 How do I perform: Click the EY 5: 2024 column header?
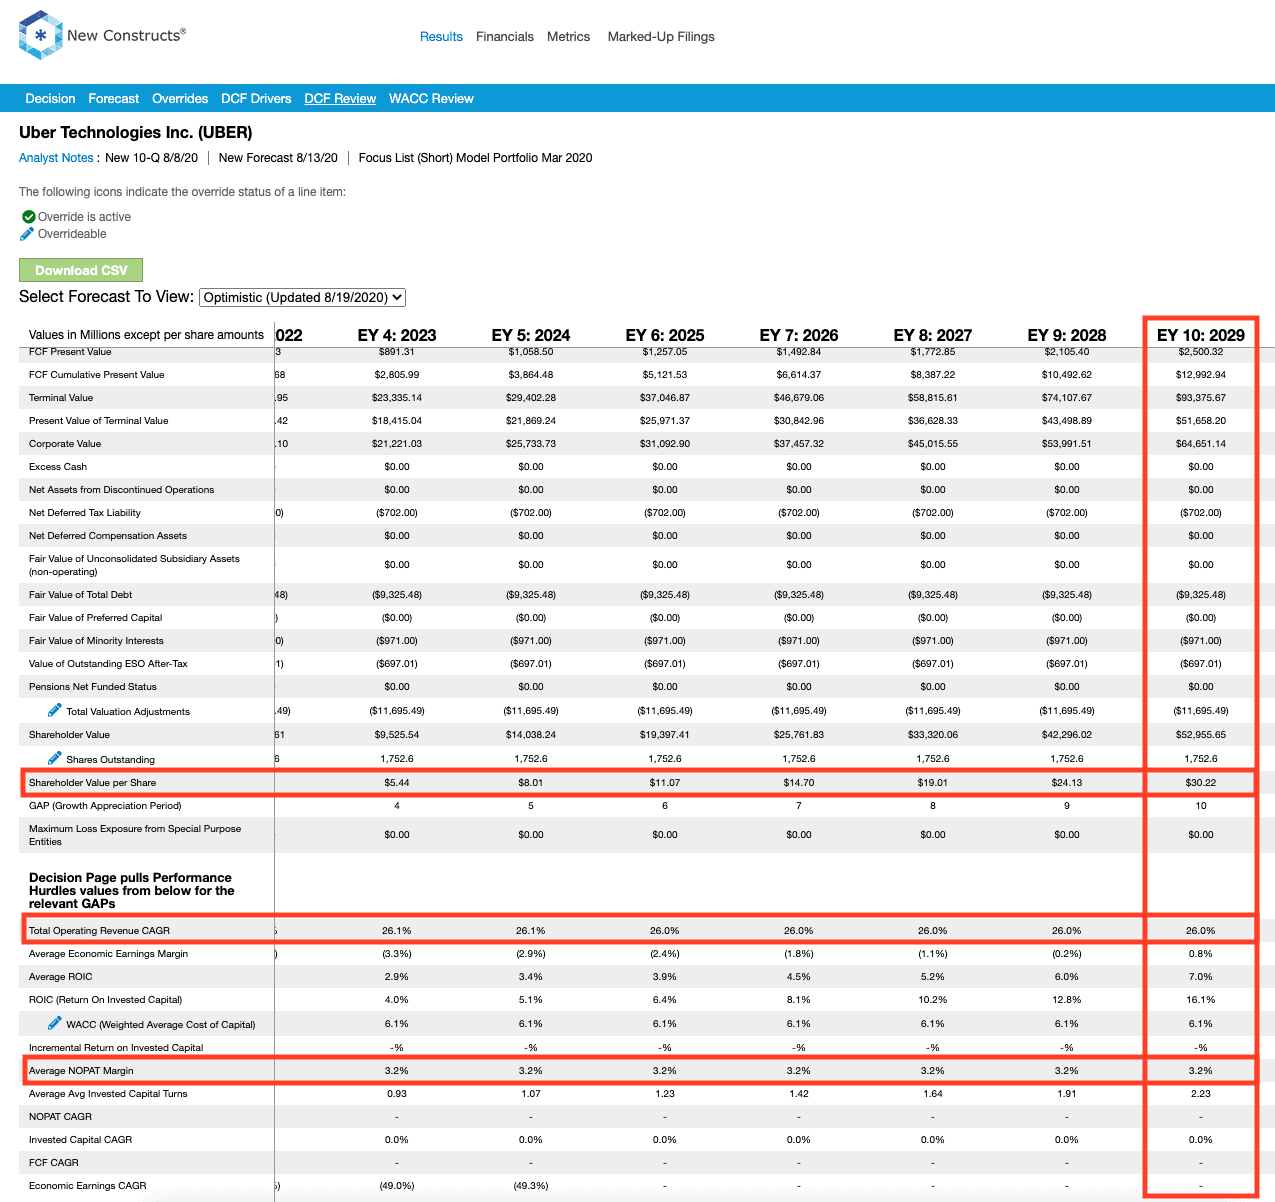coord(531,335)
